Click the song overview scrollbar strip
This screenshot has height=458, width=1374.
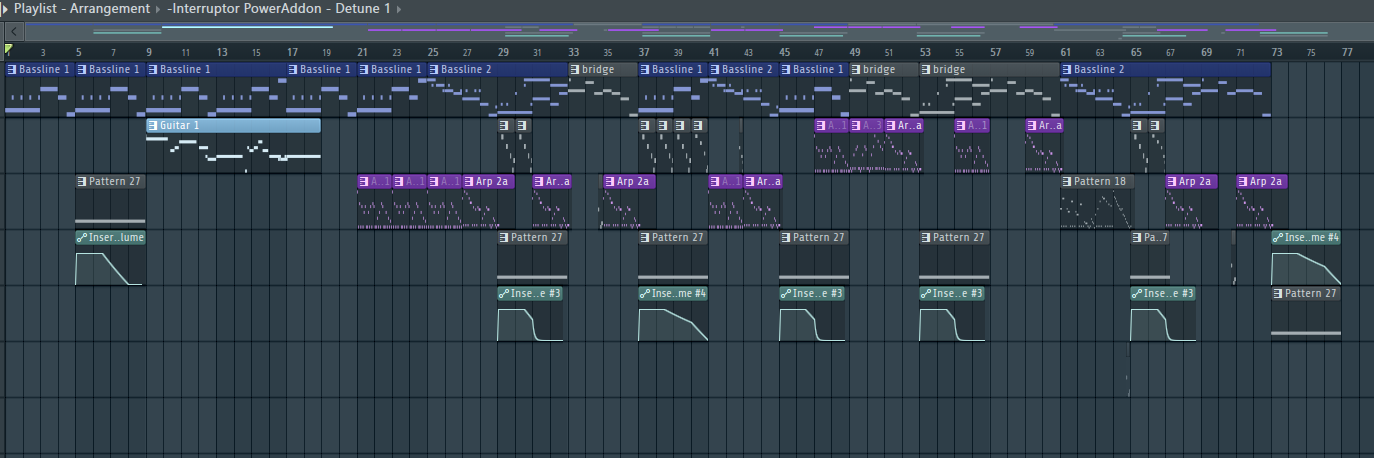695,31
